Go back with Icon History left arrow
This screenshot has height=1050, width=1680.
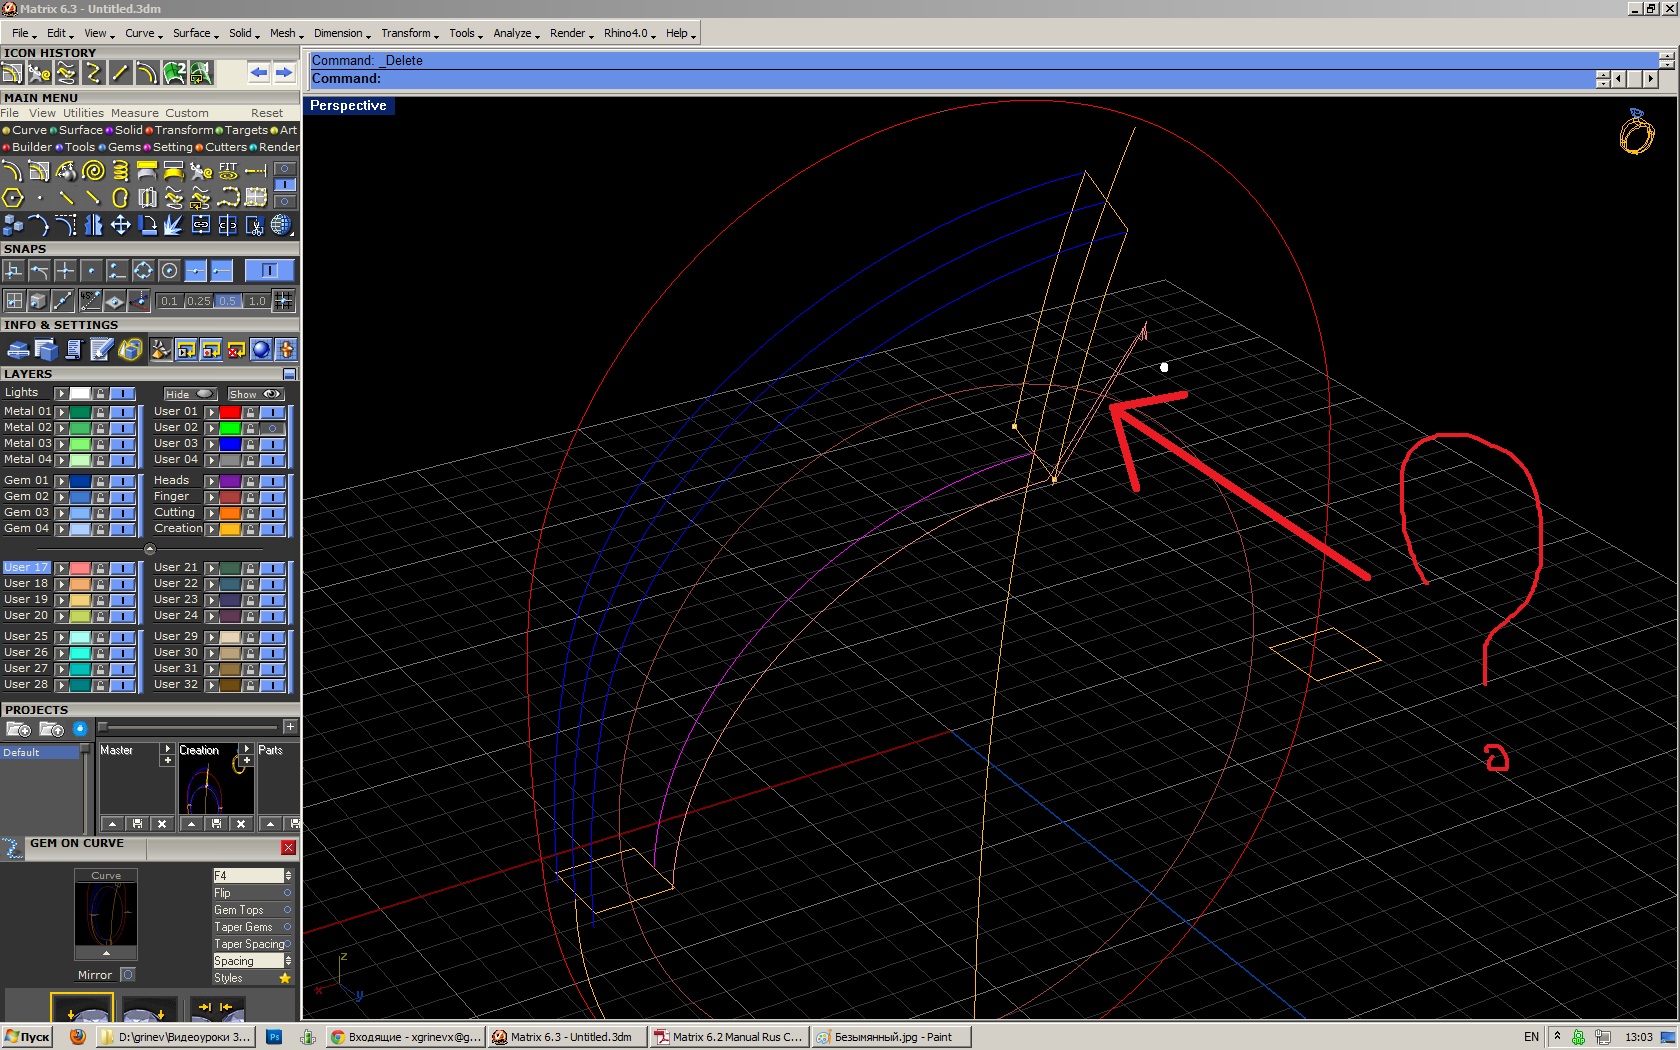(x=259, y=72)
